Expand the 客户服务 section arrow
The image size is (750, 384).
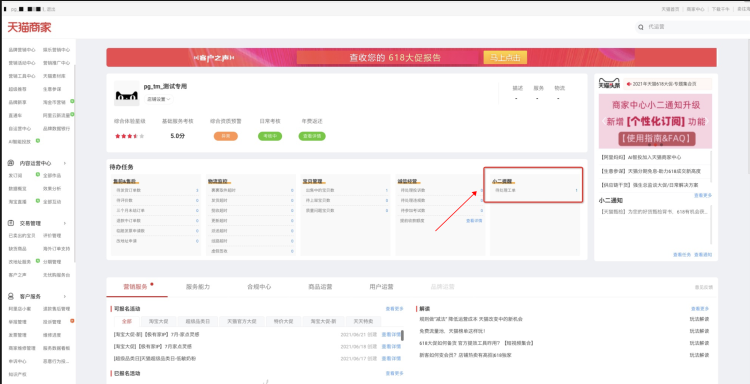pyautogui.click(x=65, y=296)
